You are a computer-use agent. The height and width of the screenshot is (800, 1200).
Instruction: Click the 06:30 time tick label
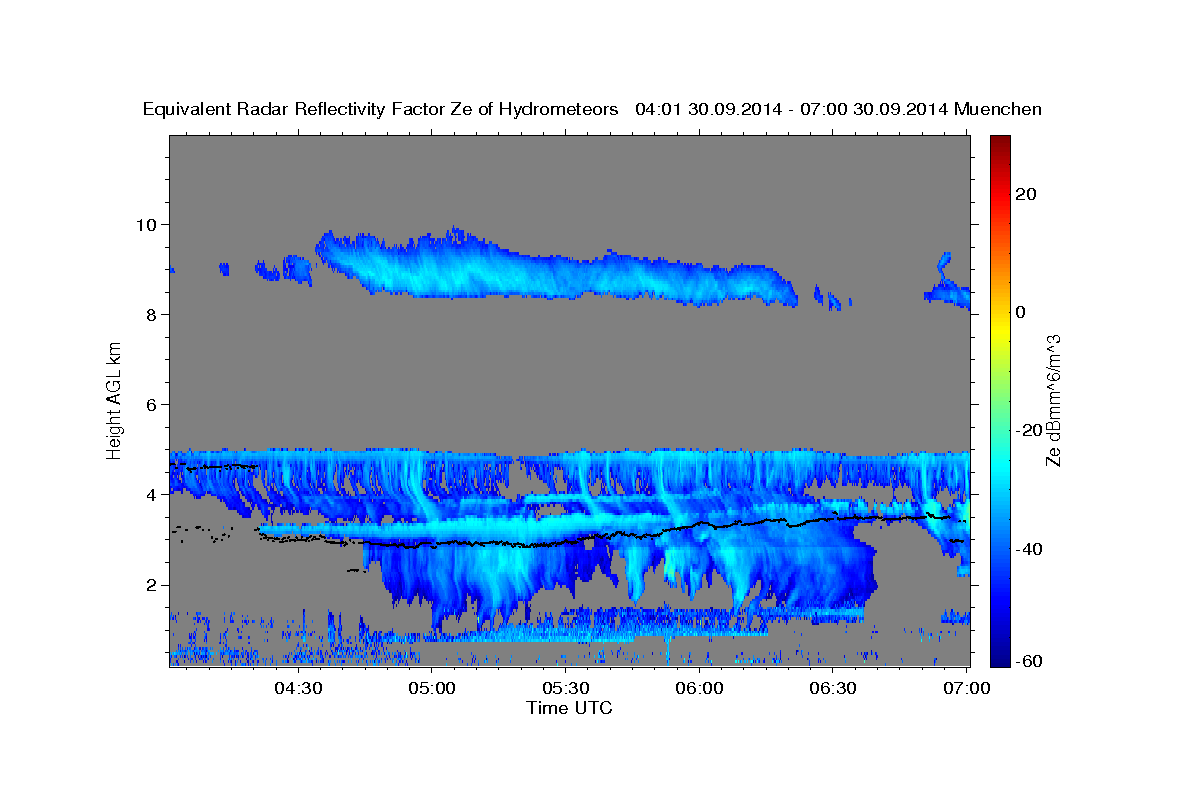(832, 689)
